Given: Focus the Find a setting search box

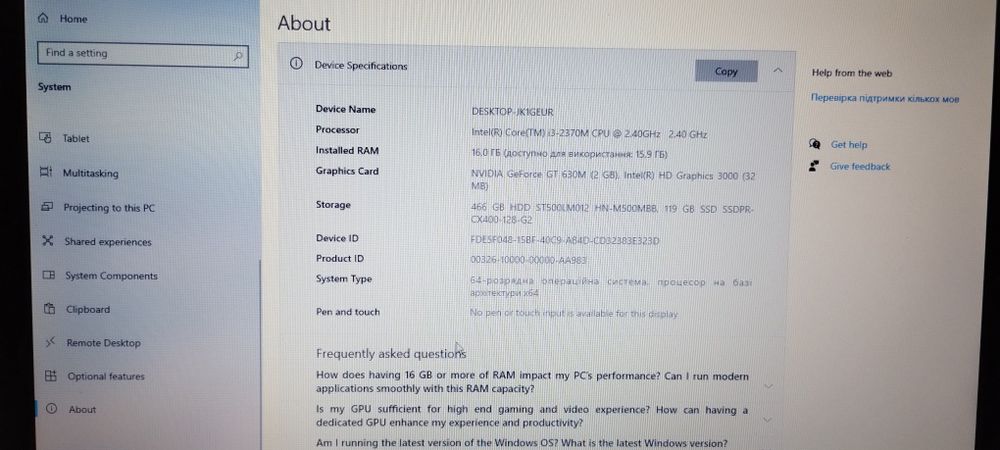Looking at the screenshot, I should tap(143, 55).
